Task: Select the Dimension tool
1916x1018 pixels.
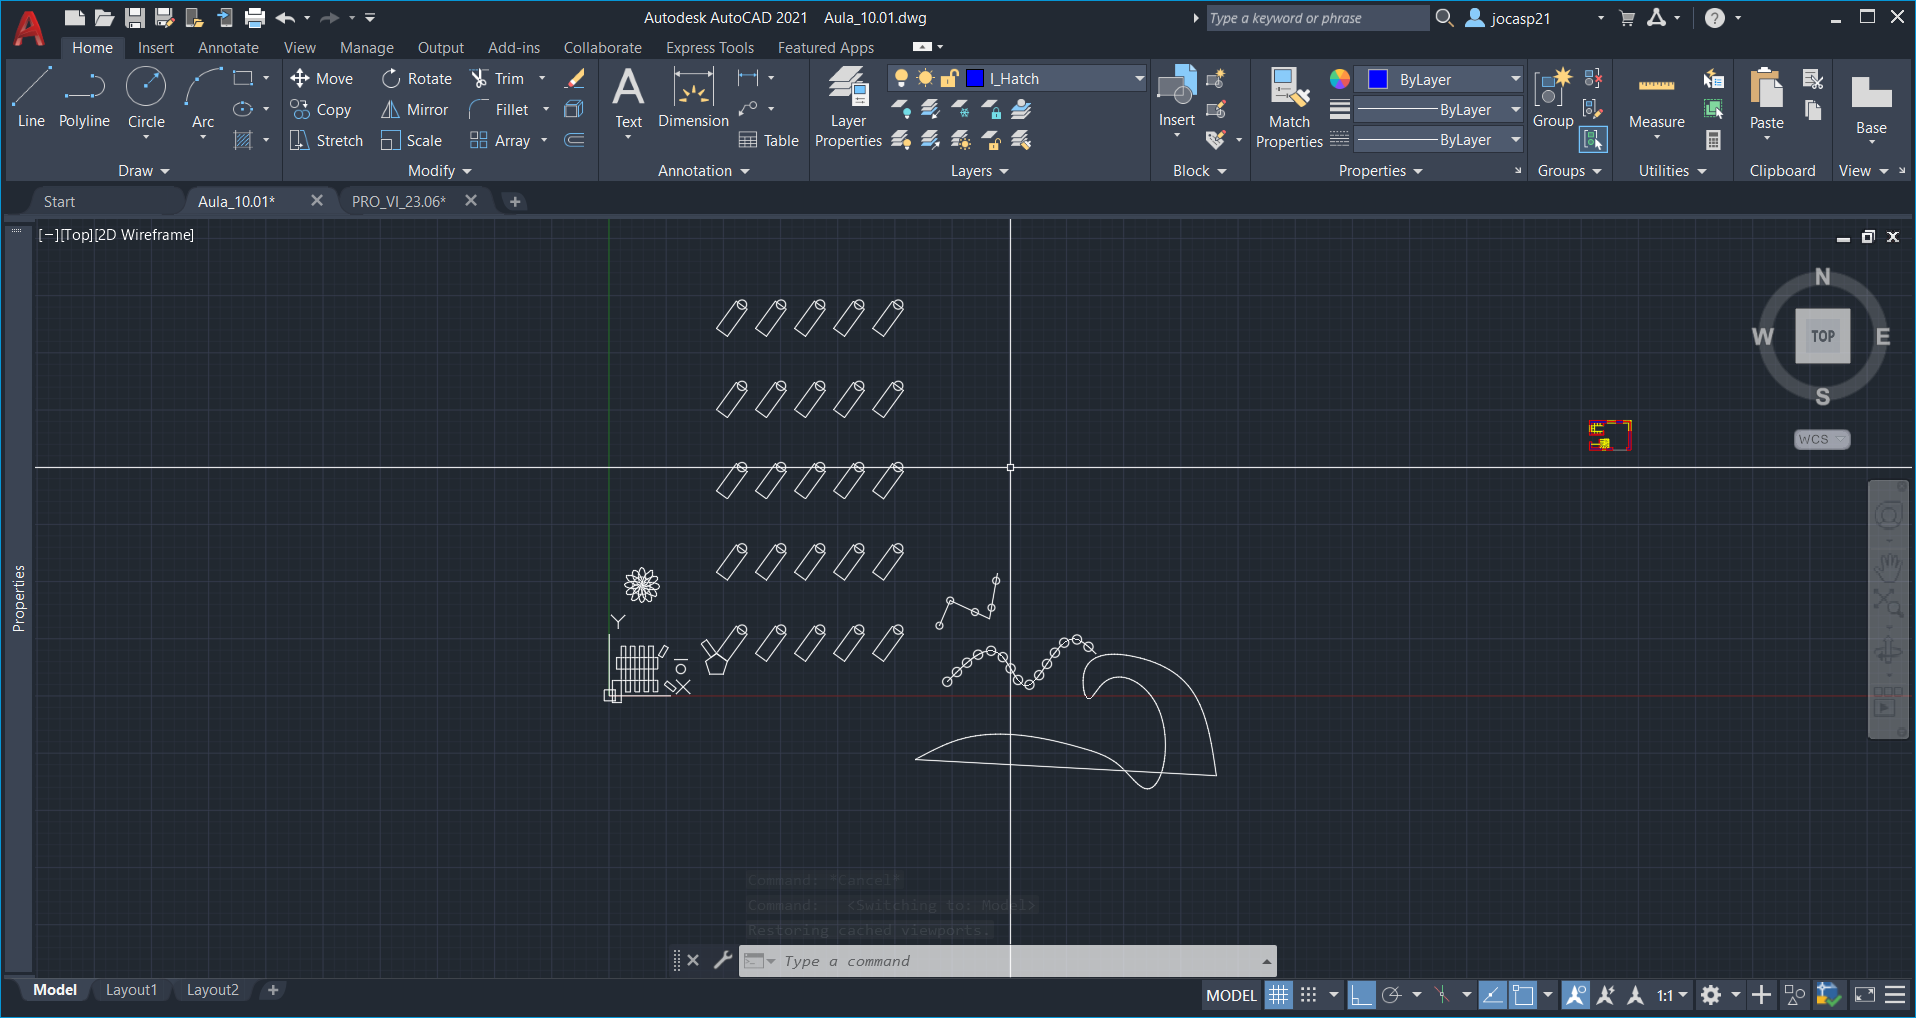Action: [693, 98]
